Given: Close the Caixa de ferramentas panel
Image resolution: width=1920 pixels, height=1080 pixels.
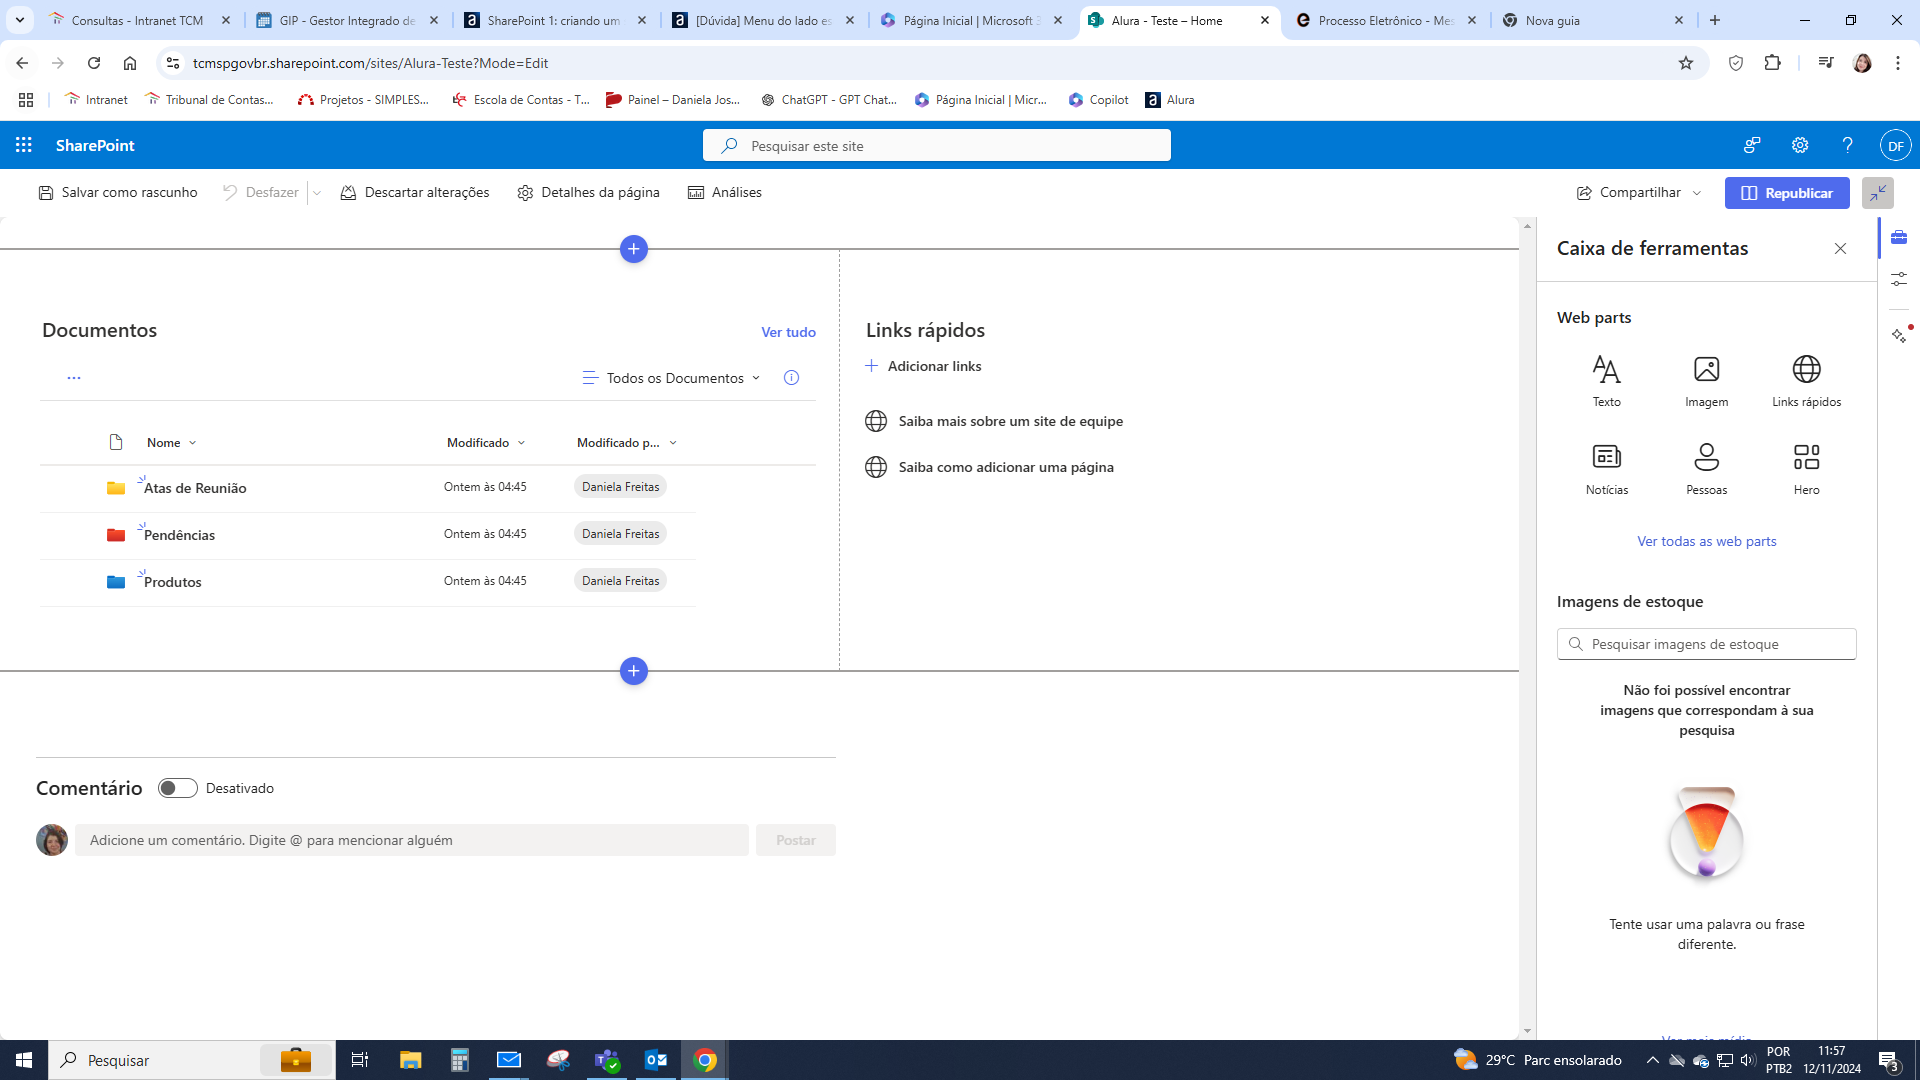Looking at the screenshot, I should (1840, 248).
